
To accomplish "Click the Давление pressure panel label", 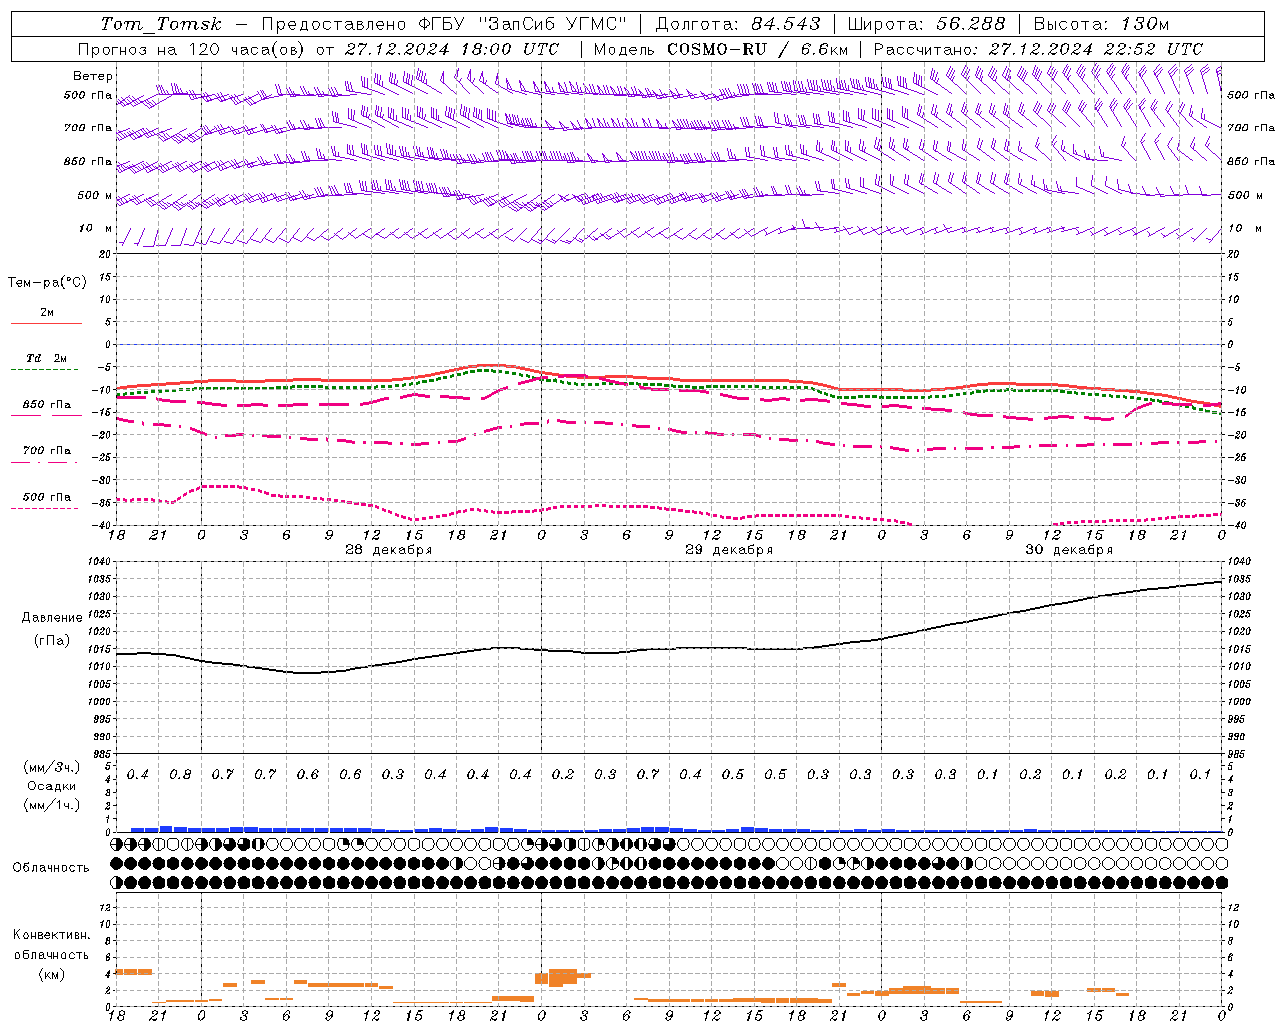I will coord(52,618).
